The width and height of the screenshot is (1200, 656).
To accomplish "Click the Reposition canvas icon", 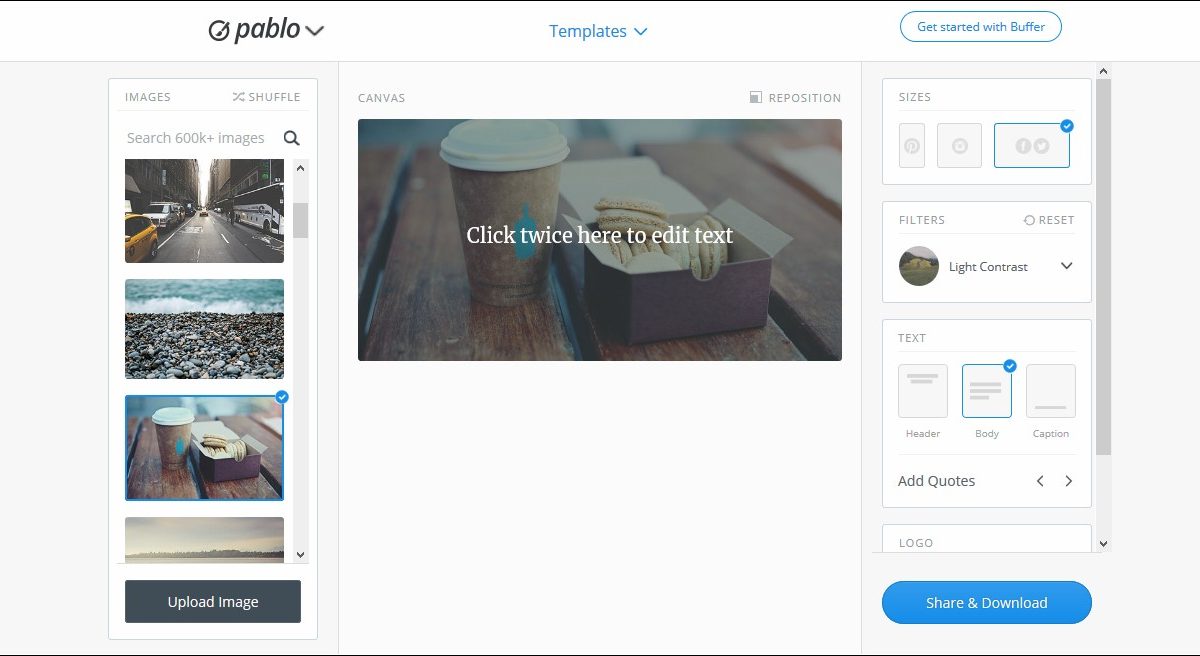I will pos(756,98).
